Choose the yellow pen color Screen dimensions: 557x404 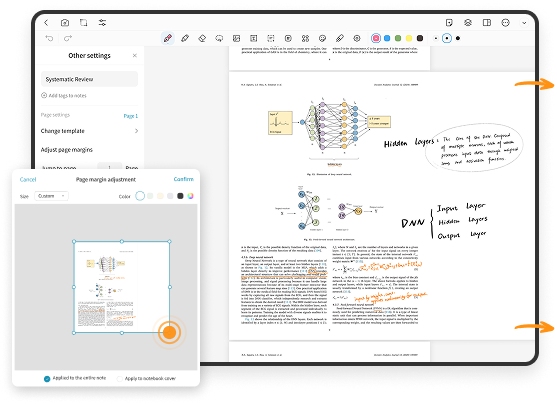[x=409, y=38]
